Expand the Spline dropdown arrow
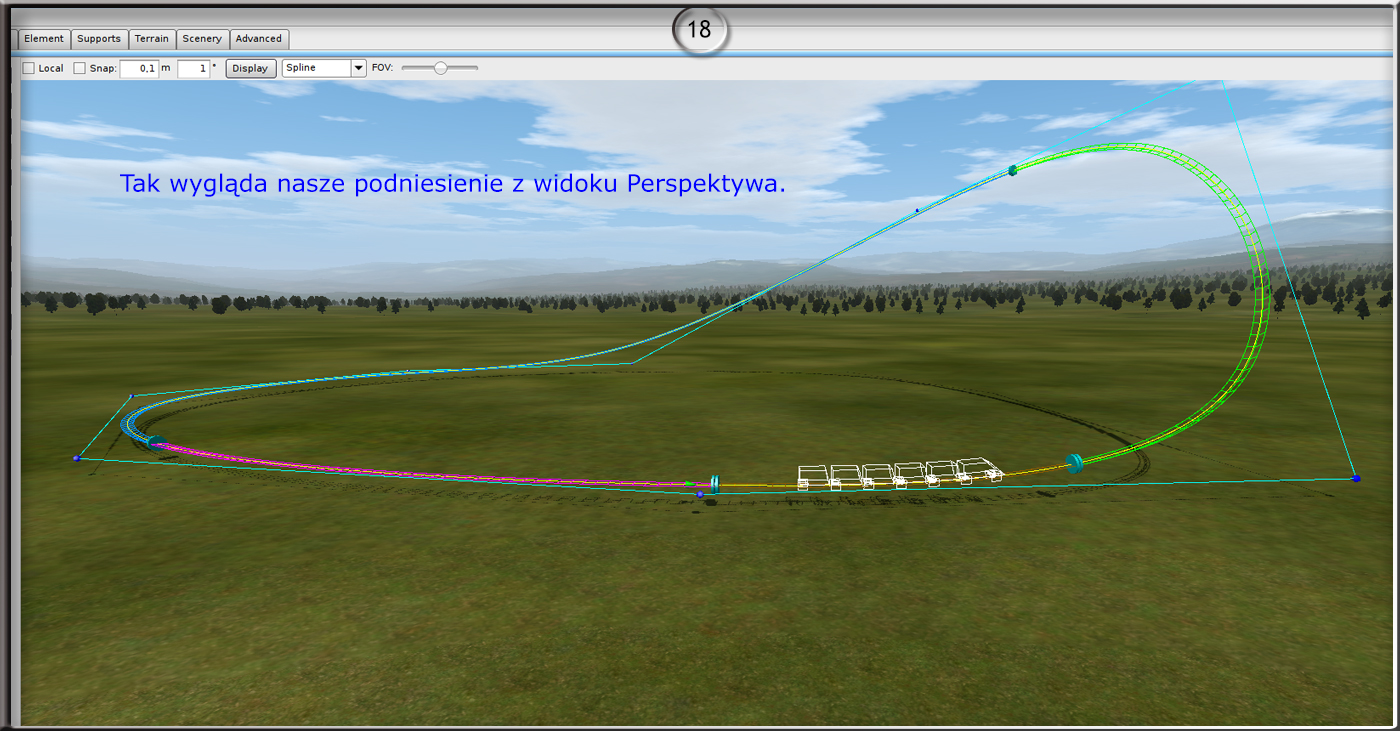 point(358,69)
